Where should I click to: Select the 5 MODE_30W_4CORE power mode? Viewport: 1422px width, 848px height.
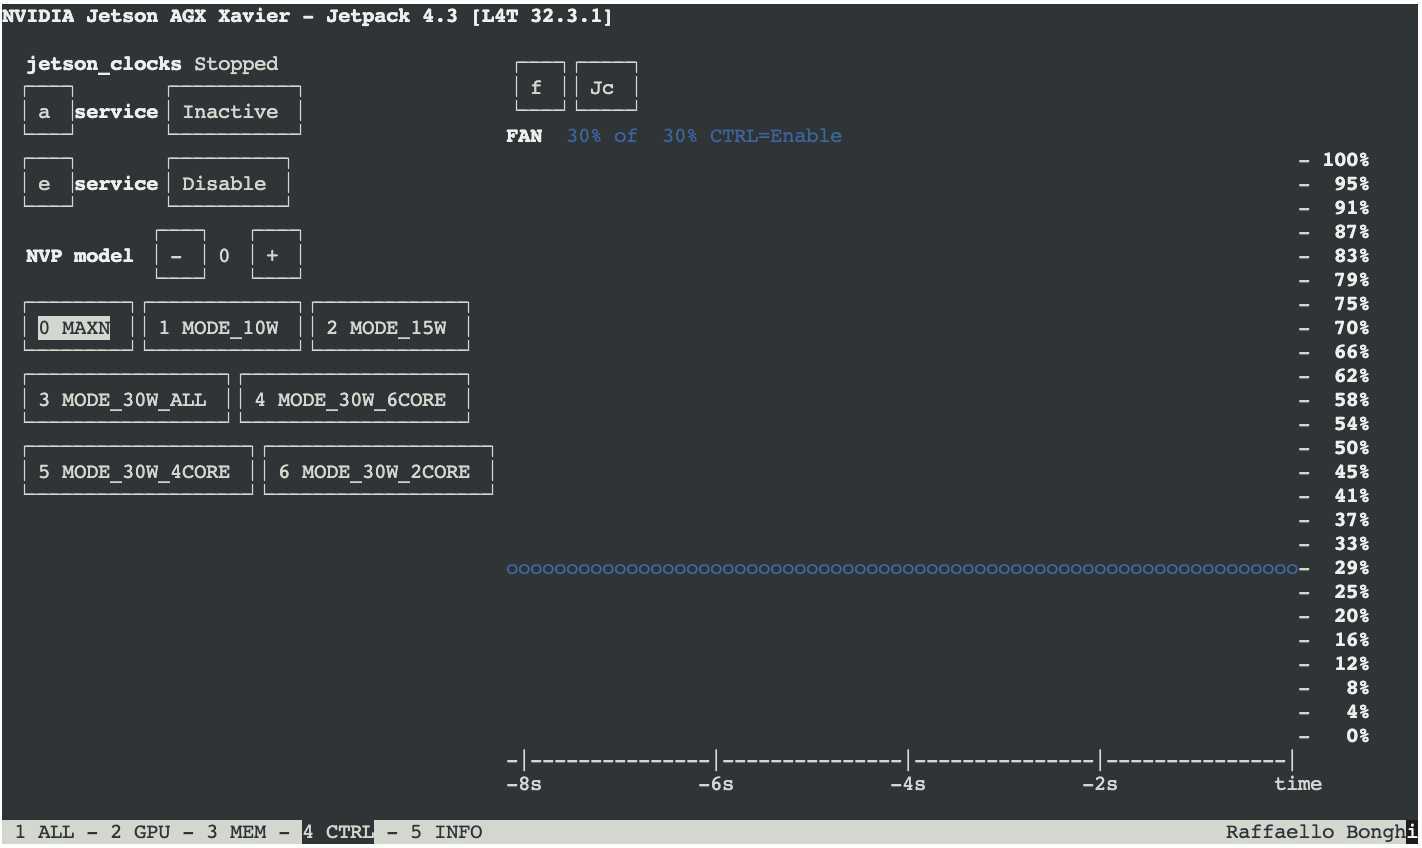coord(138,471)
